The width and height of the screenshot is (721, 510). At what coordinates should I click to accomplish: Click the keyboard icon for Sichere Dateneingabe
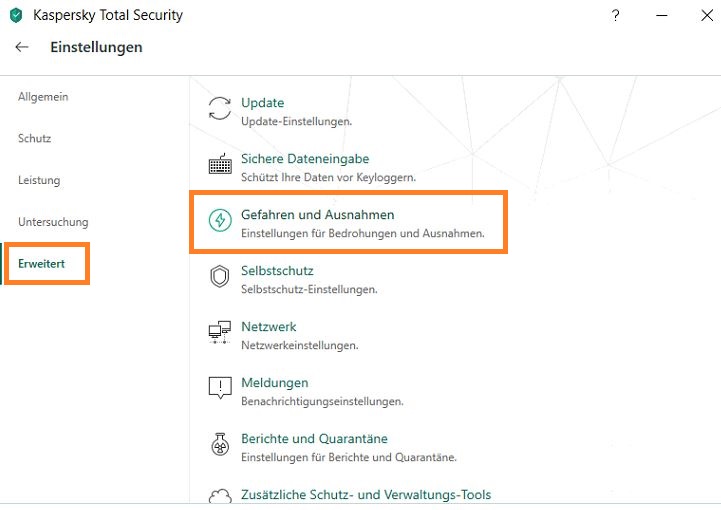[220, 164]
